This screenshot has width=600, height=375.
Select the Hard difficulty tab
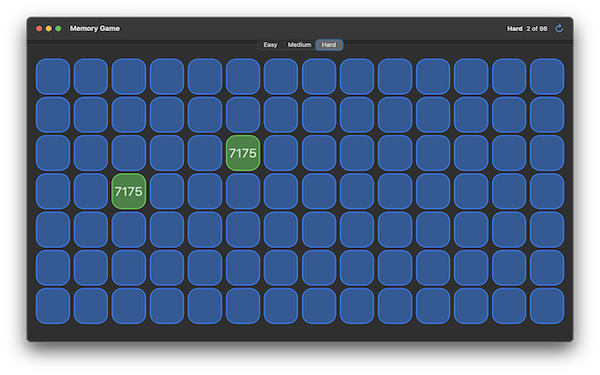[329, 45]
